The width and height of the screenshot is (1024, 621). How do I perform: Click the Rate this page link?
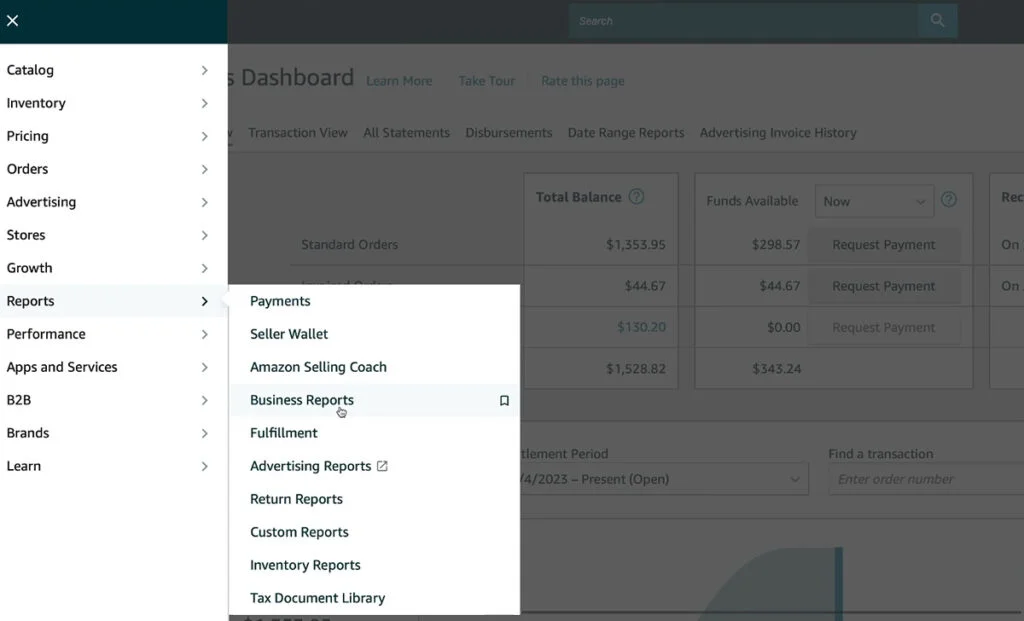coord(581,81)
